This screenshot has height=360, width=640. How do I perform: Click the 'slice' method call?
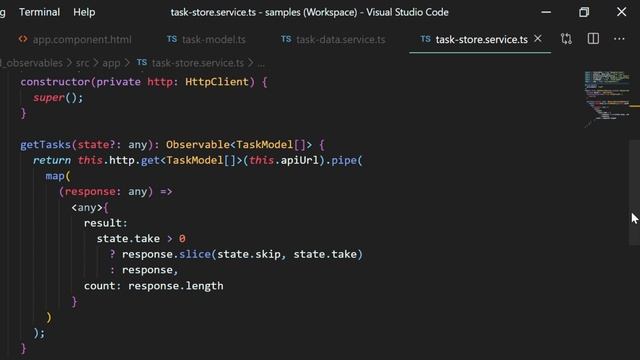point(194,254)
